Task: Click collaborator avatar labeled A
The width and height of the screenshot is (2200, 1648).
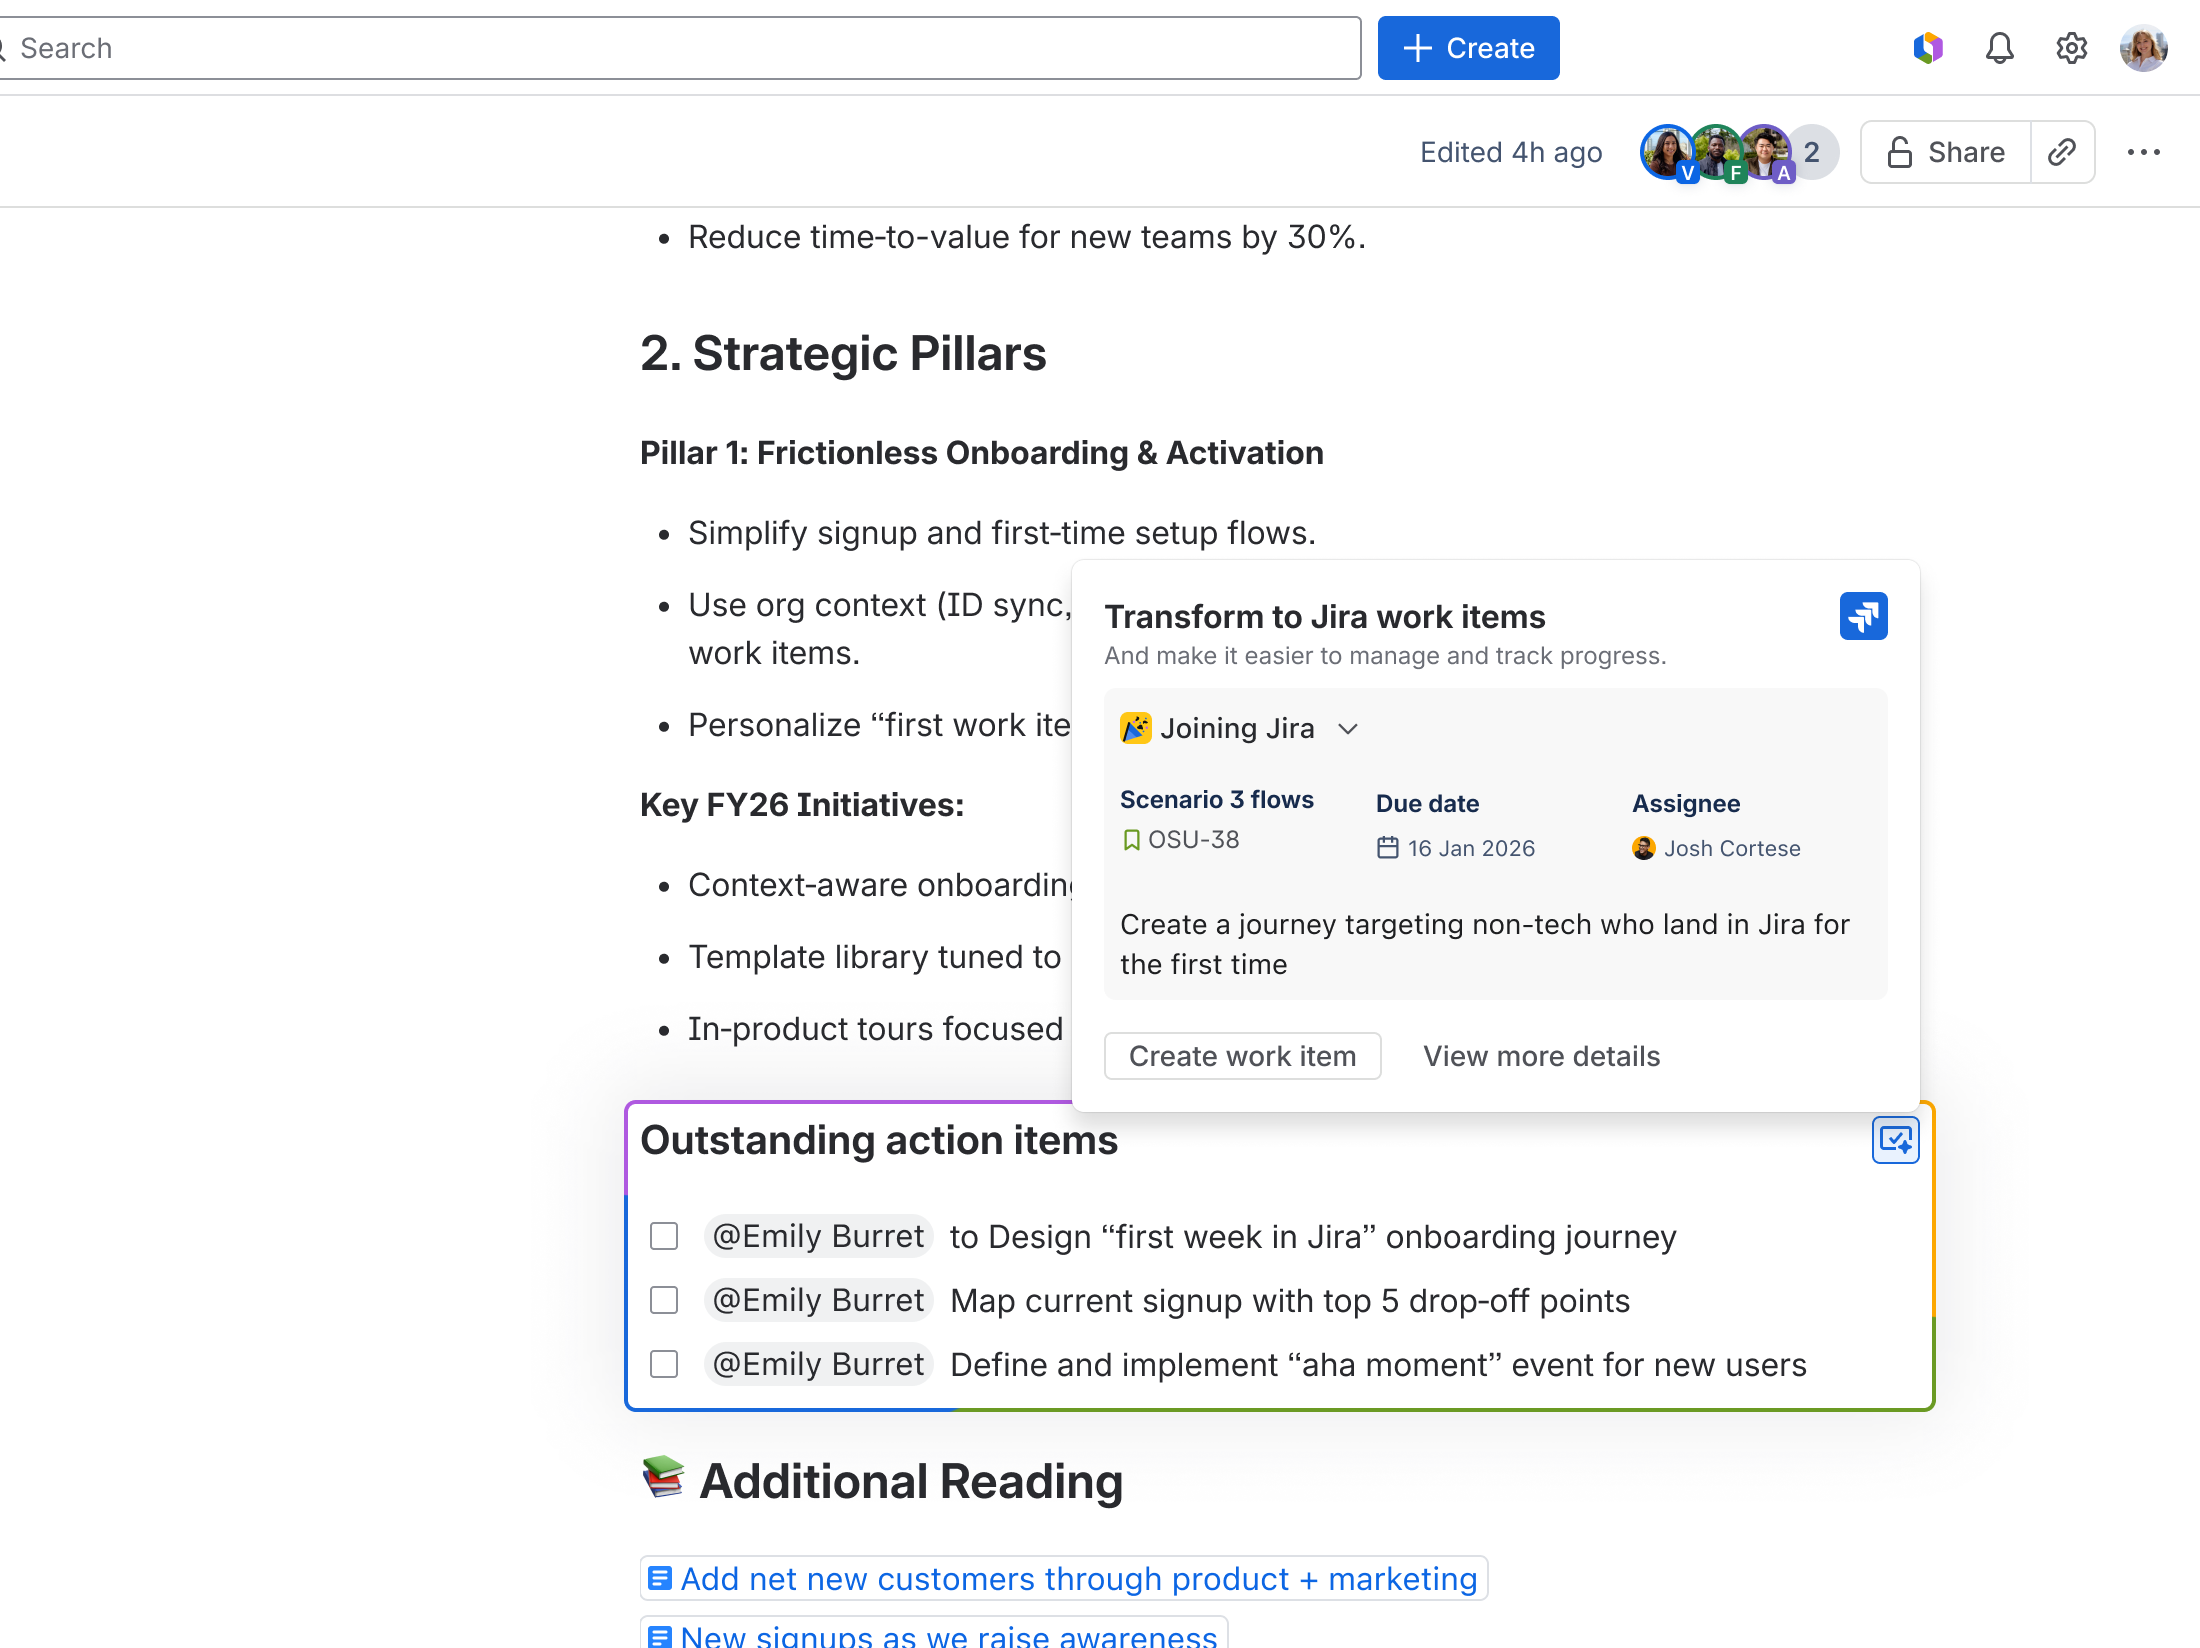Action: point(1764,152)
